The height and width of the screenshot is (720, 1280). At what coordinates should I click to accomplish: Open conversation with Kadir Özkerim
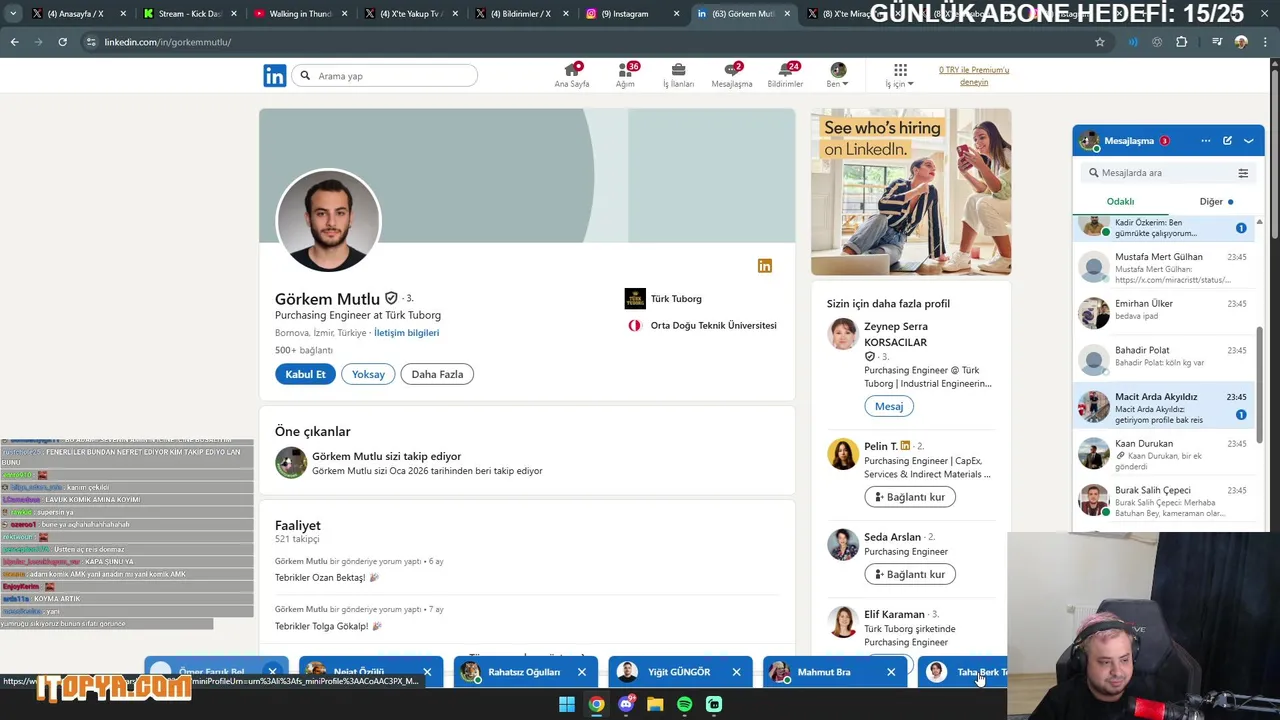(x=1164, y=228)
